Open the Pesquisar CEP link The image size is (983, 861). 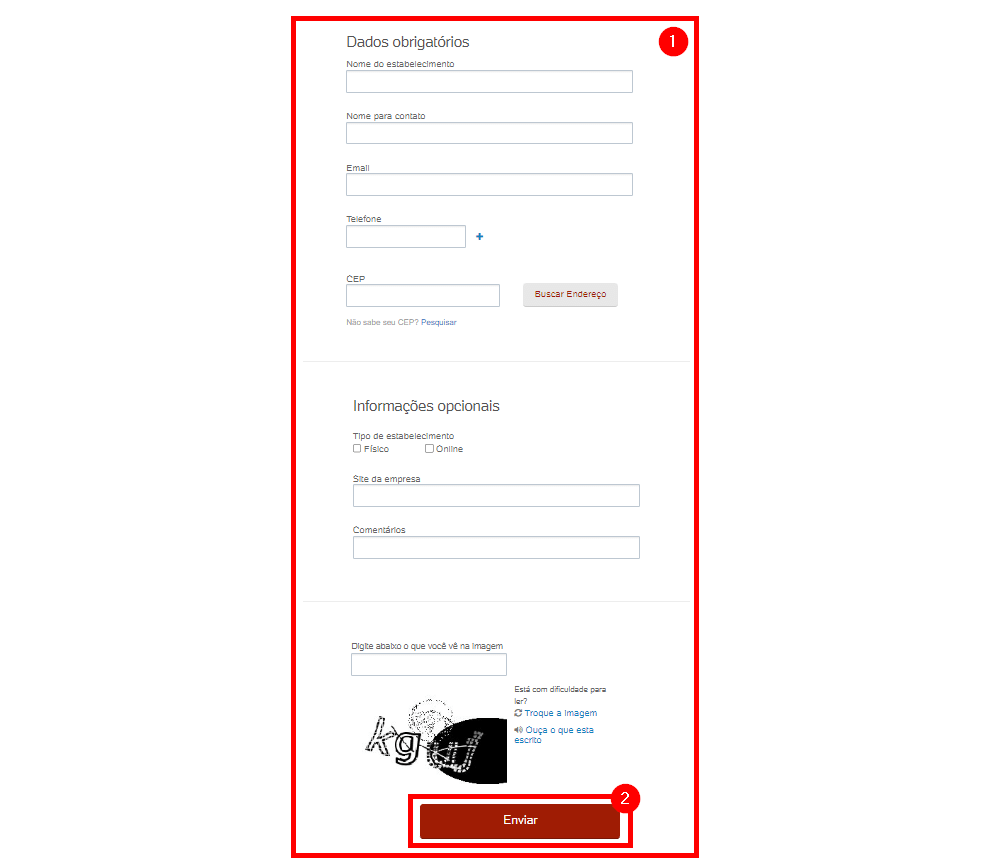click(x=439, y=322)
